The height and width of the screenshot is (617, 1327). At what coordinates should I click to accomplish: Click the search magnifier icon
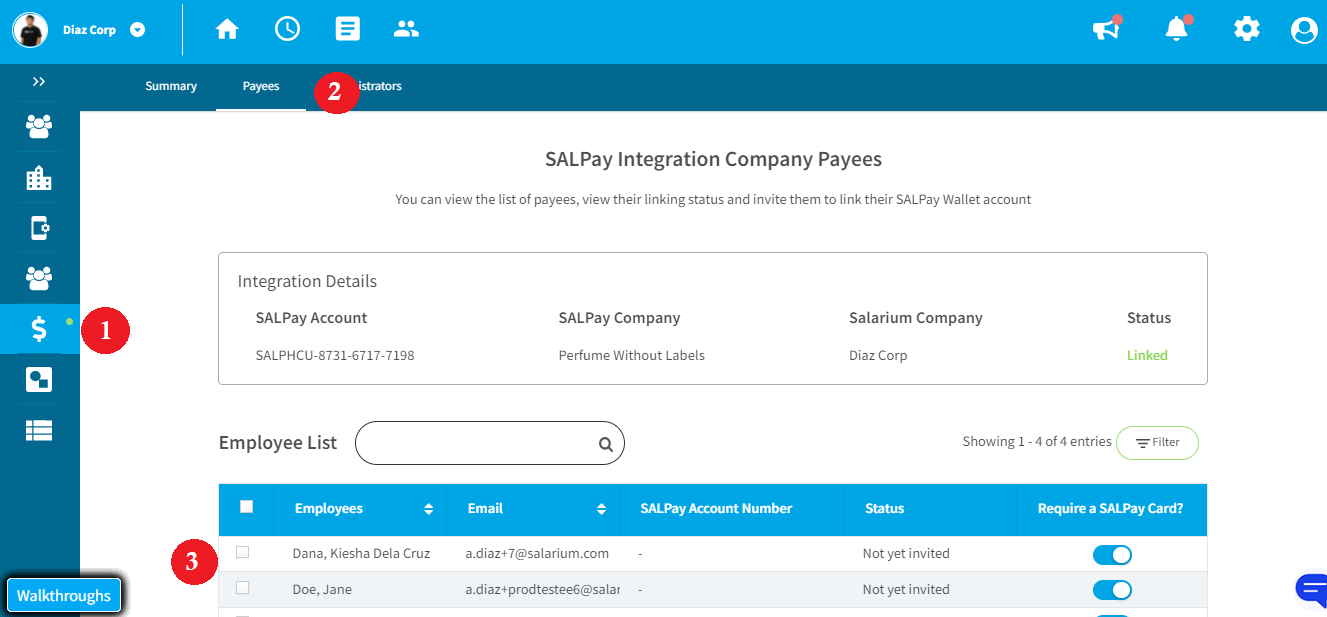point(606,445)
